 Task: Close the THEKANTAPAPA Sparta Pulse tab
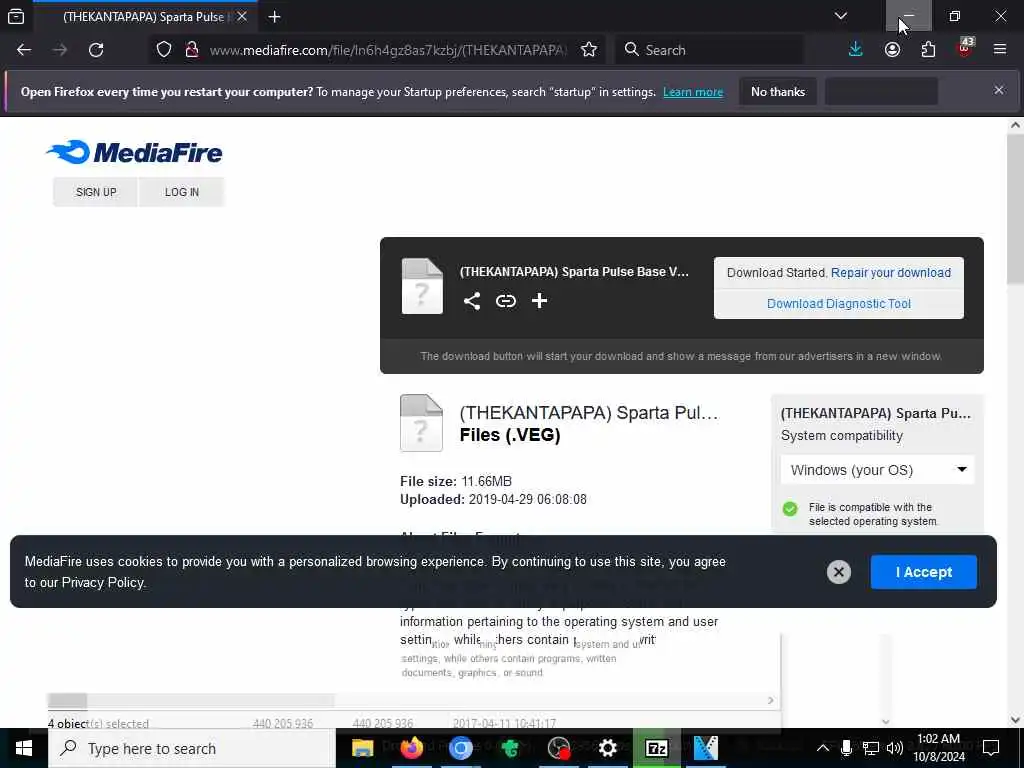[x=242, y=16]
